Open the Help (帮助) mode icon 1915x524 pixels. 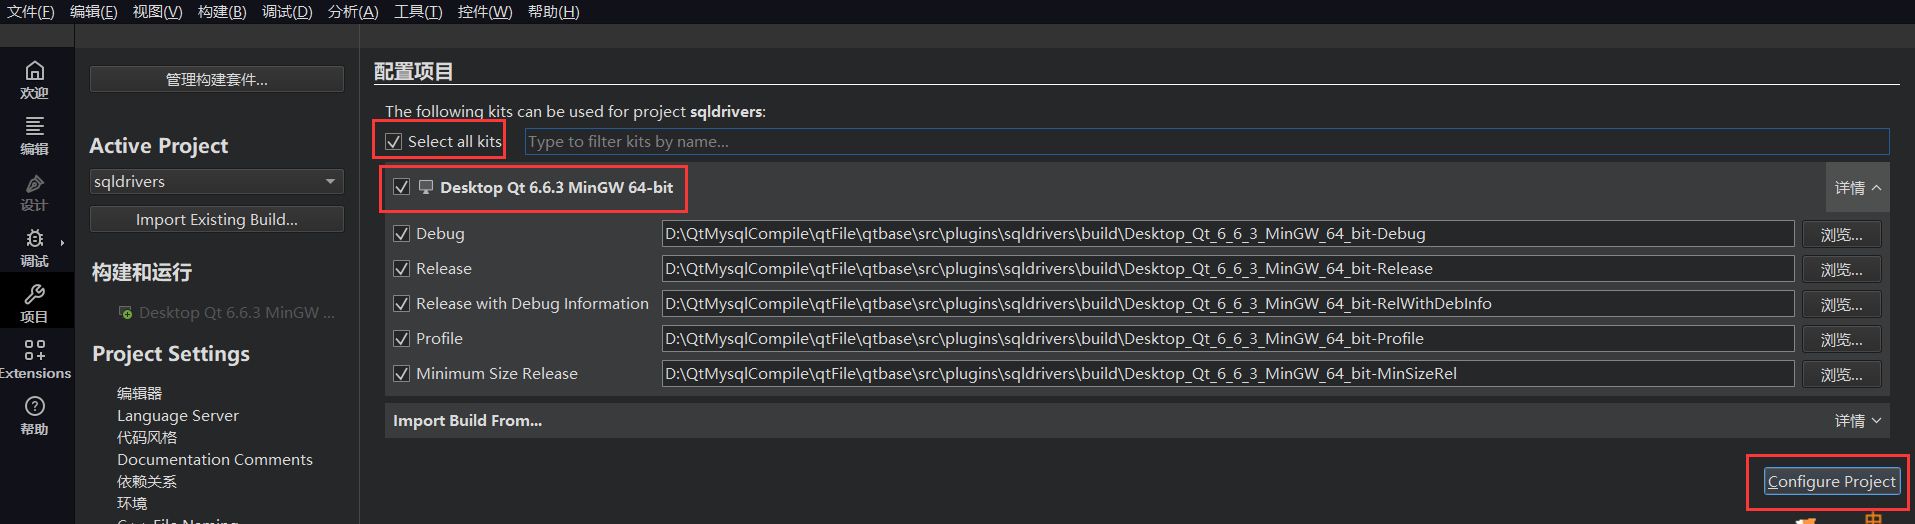[35, 414]
